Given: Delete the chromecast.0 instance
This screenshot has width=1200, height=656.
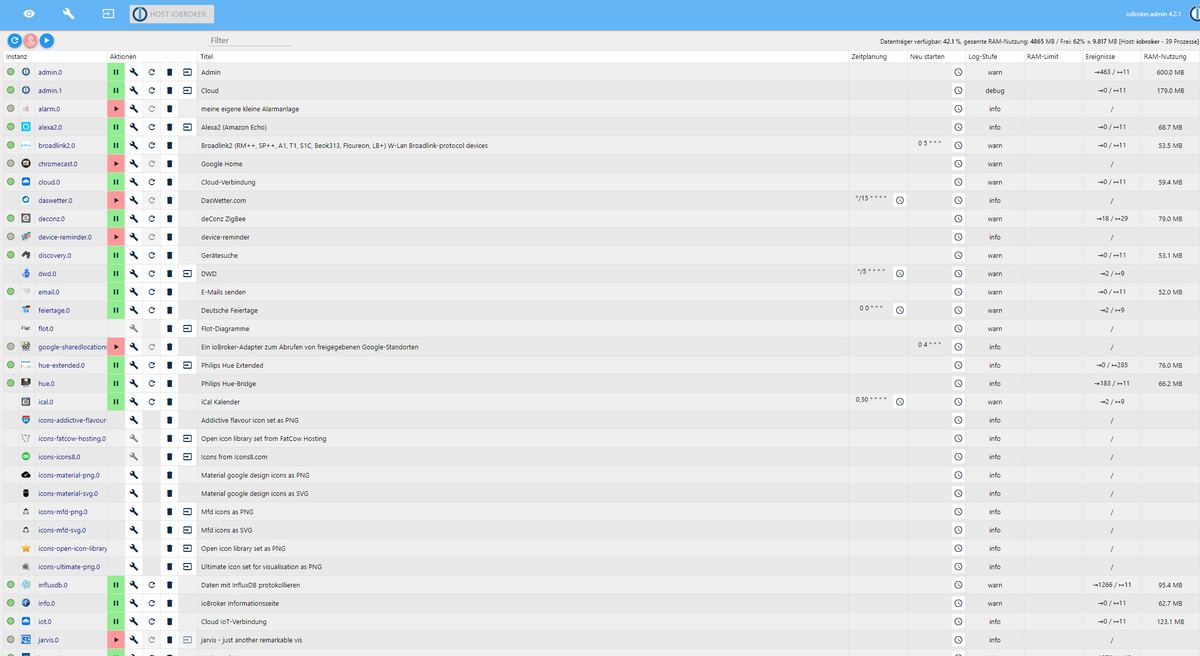Looking at the screenshot, I should coord(170,164).
